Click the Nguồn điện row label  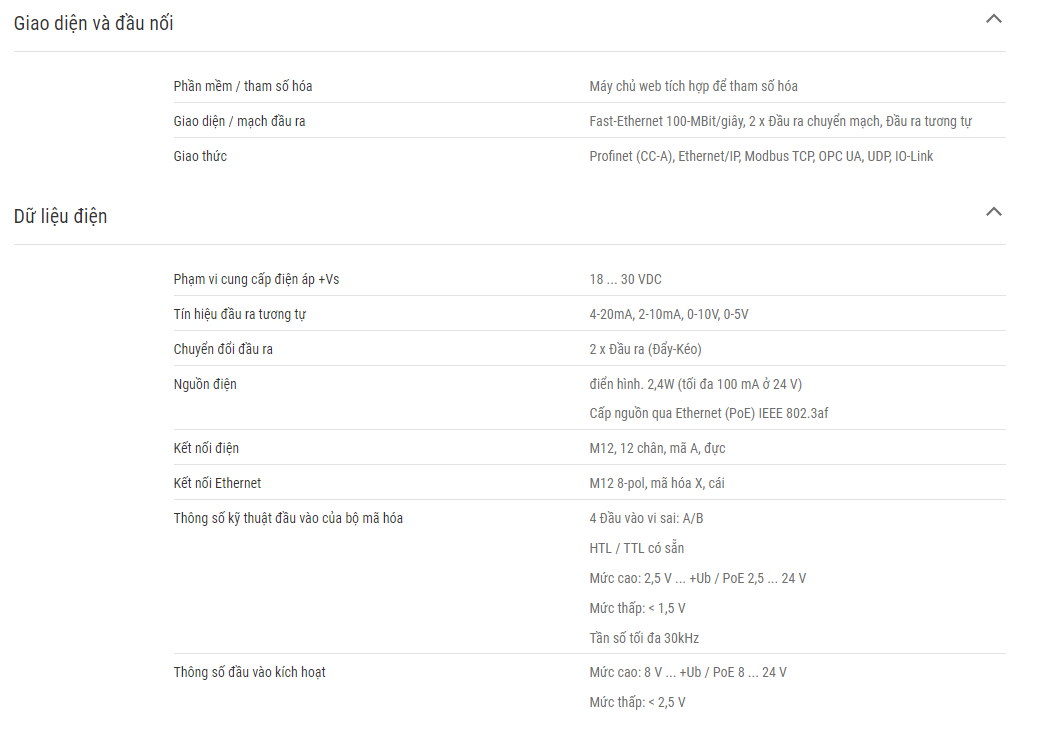pos(205,385)
